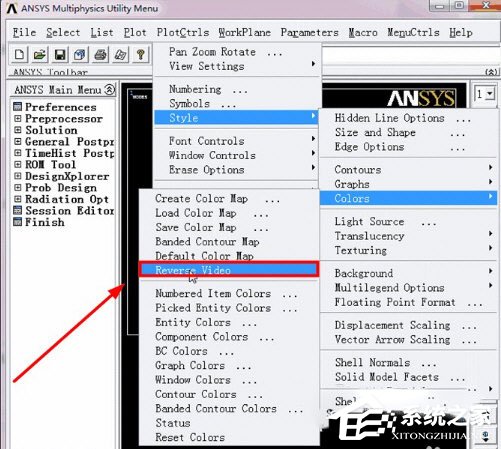Click the Save Analysis floppy disk icon
The height and width of the screenshot is (449, 501).
pyautogui.click(x=60, y=54)
